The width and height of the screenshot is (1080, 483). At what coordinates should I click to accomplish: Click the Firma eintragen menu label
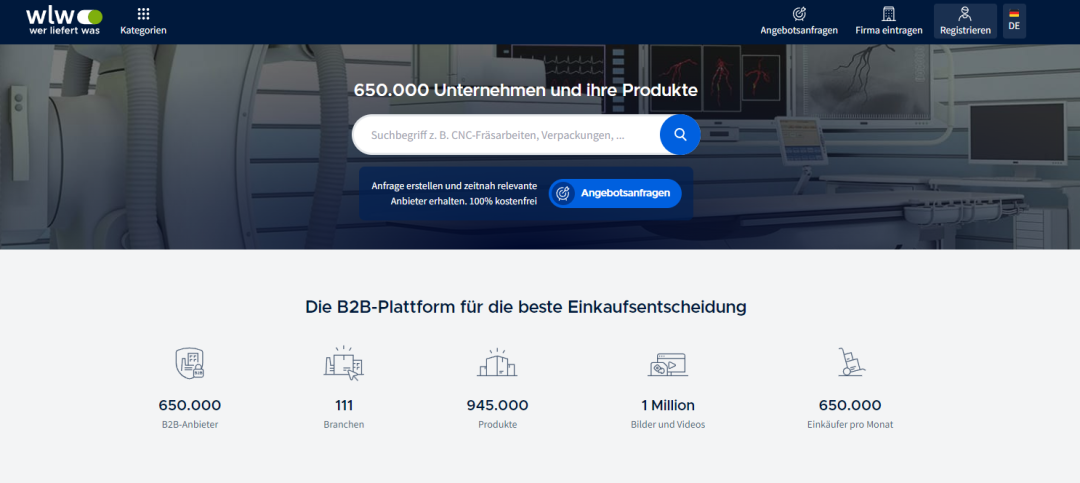[888, 30]
